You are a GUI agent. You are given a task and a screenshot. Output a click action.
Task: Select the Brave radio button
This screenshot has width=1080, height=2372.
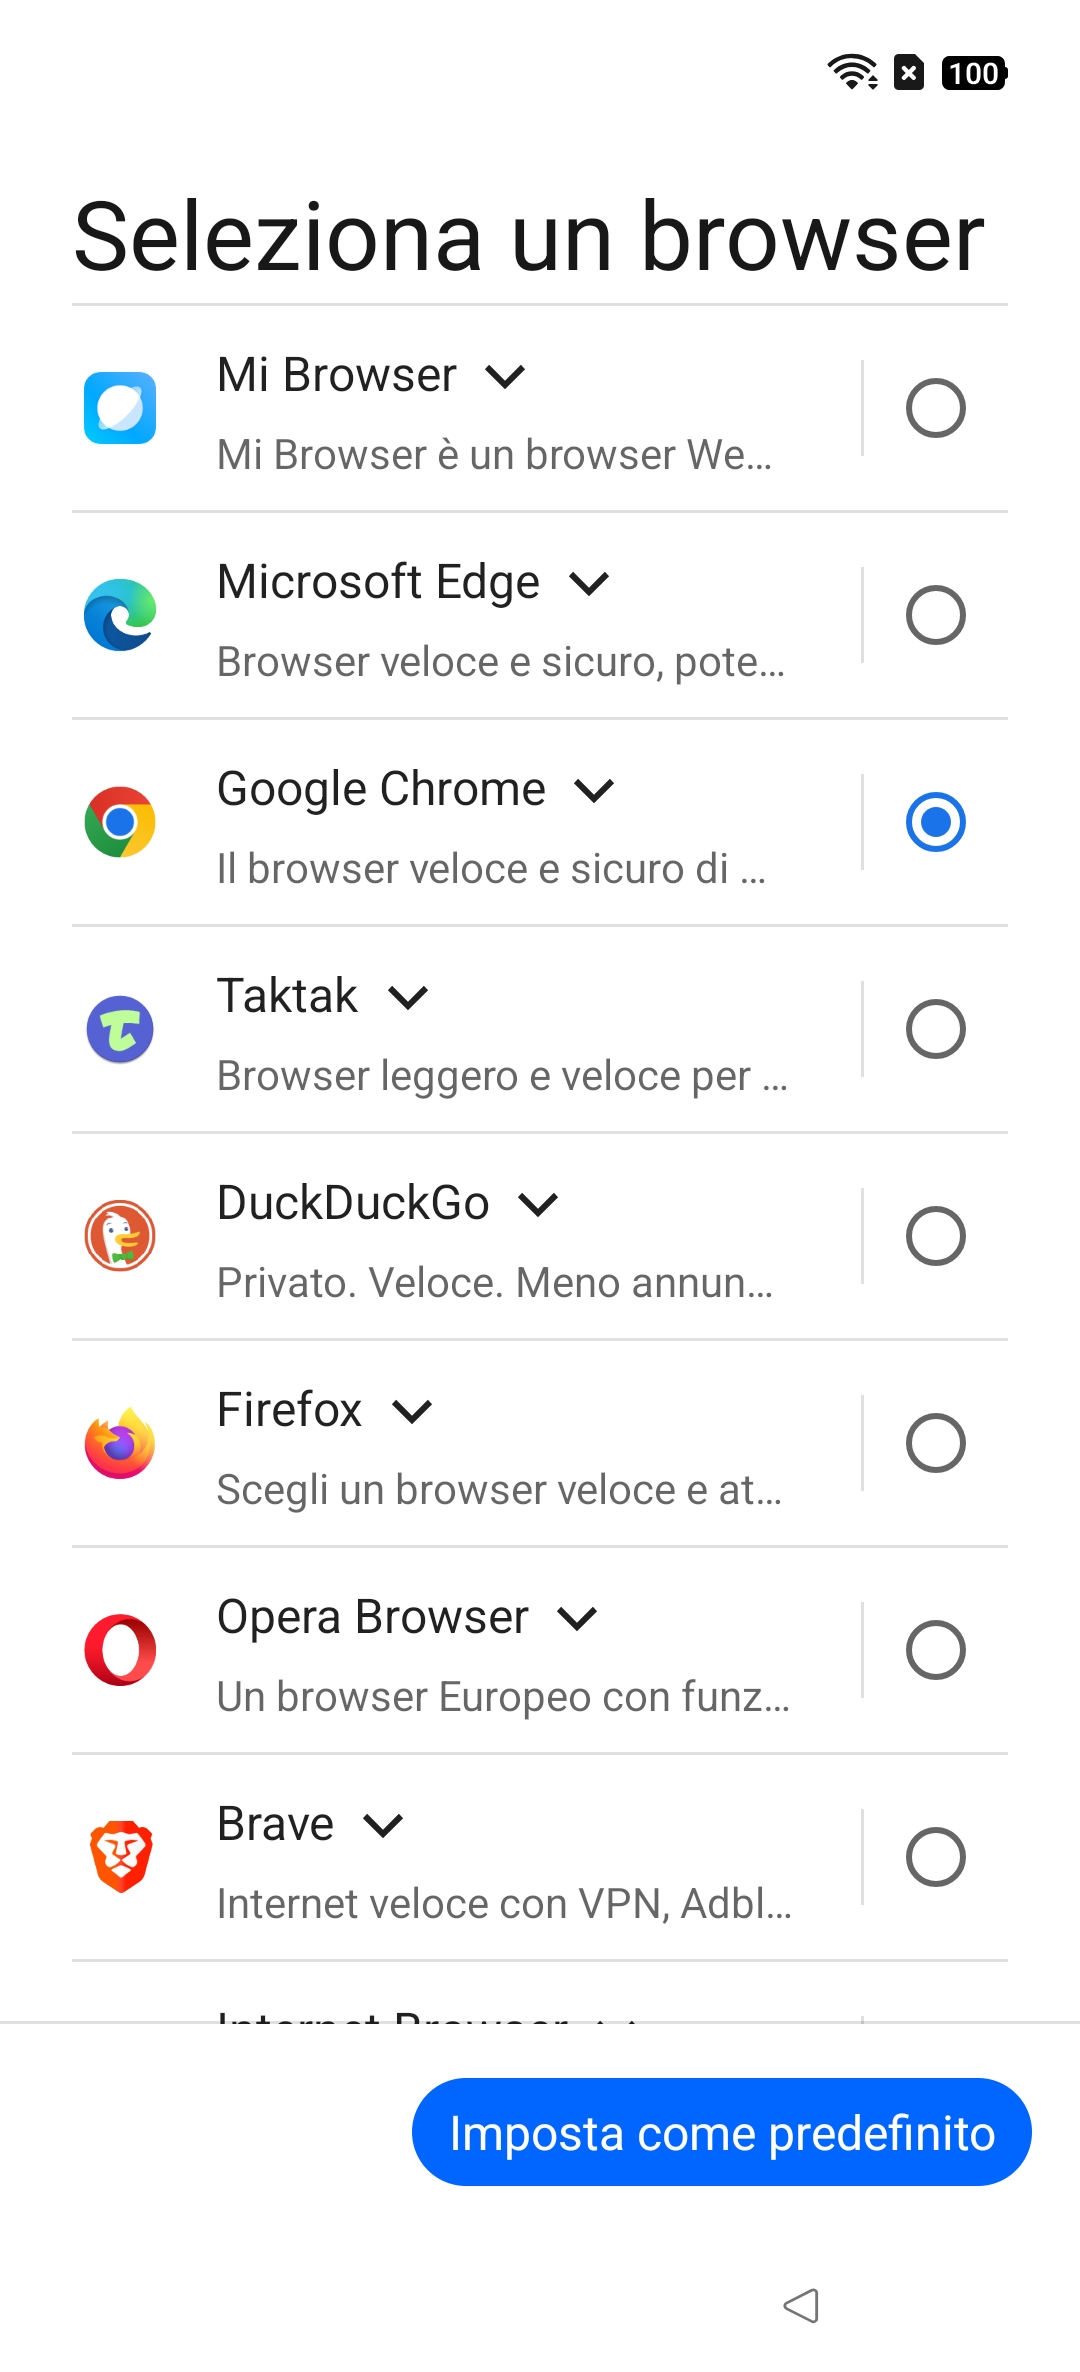(x=935, y=1857)
